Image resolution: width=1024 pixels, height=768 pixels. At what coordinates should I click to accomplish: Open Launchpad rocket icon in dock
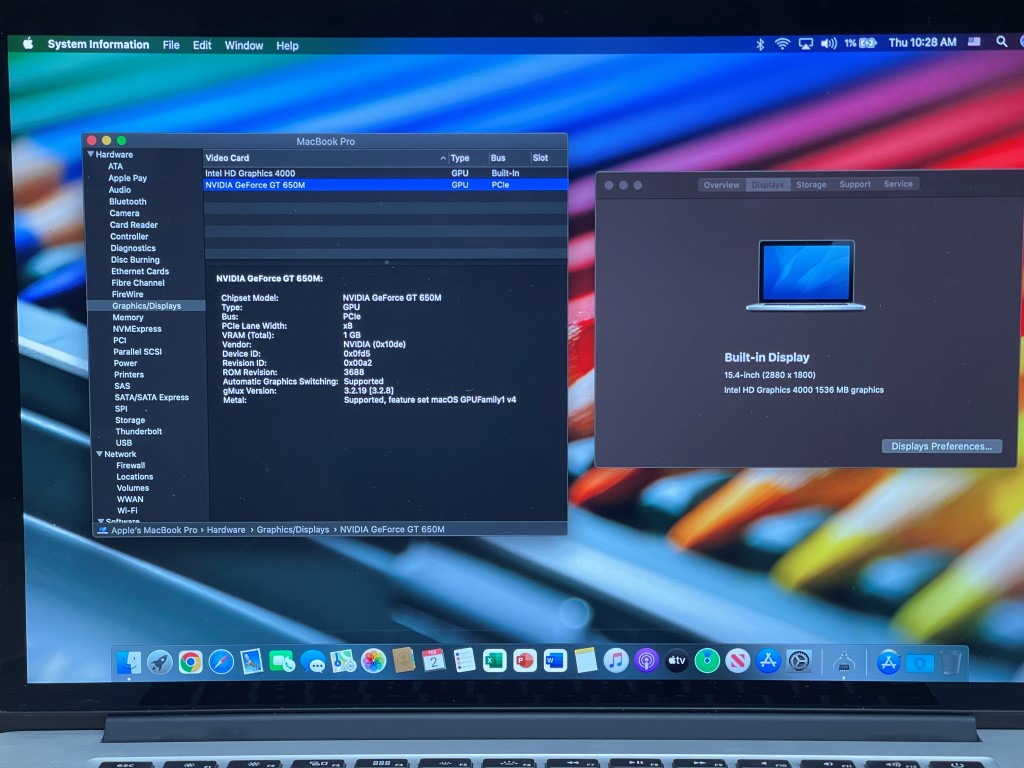[159, 662]
